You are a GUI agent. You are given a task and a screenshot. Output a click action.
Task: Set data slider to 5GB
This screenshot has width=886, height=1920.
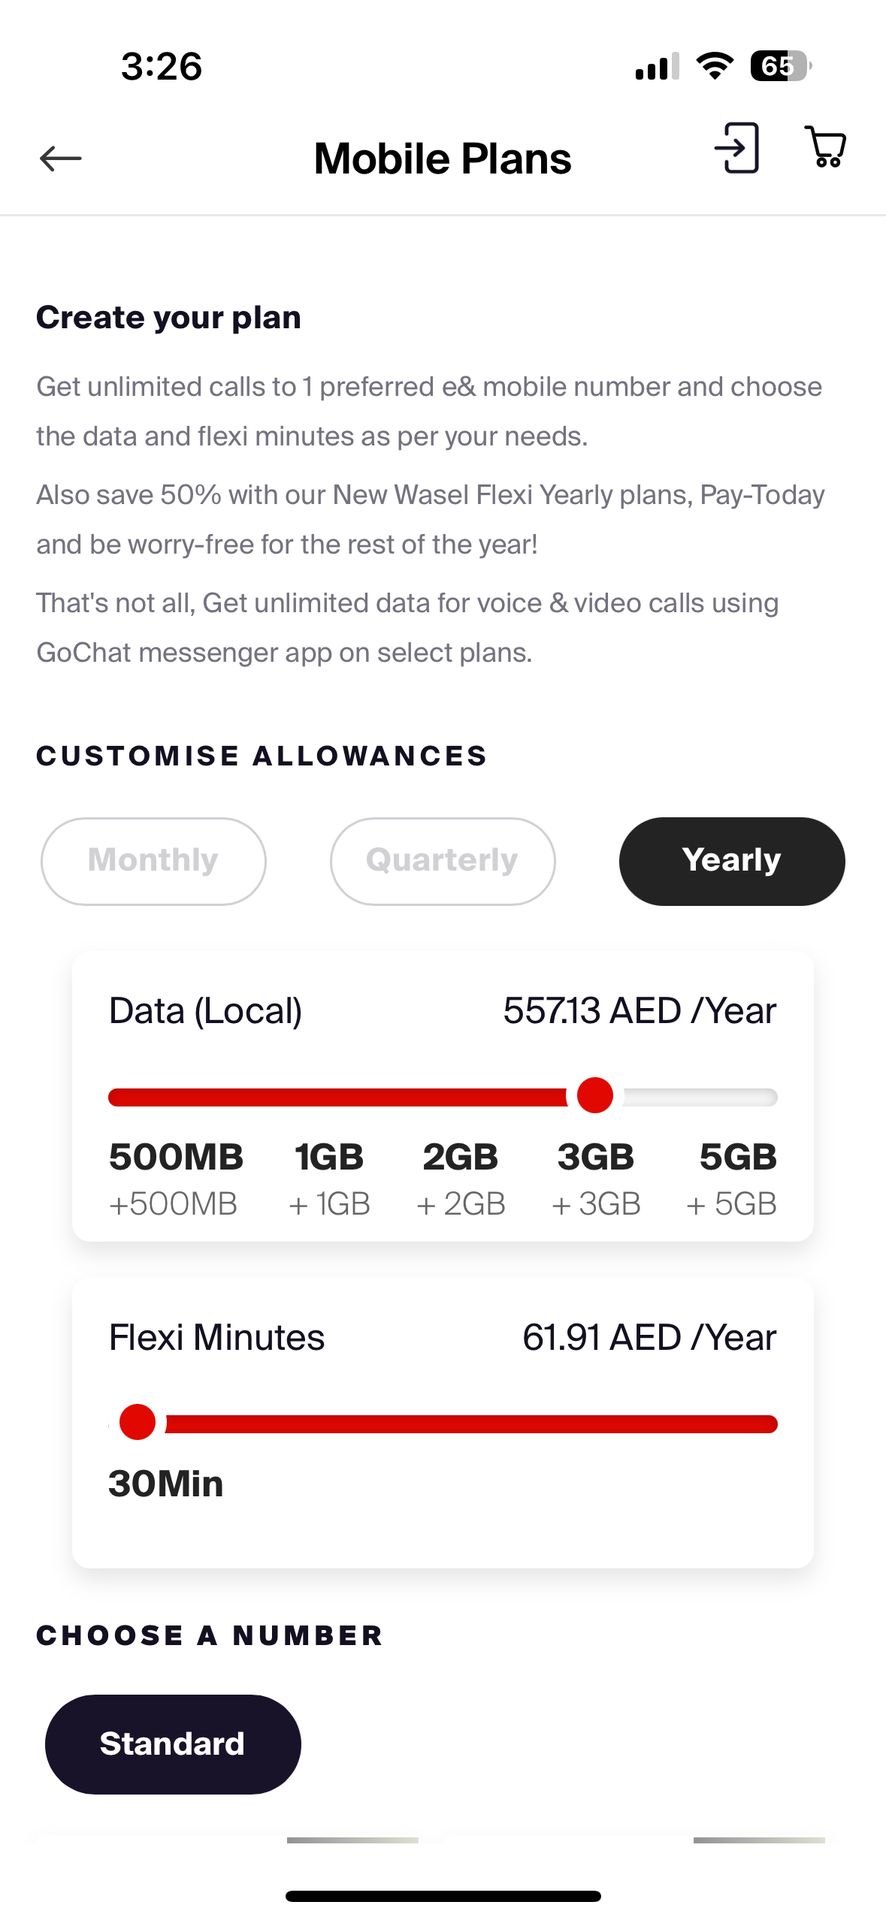[738, 1157]
